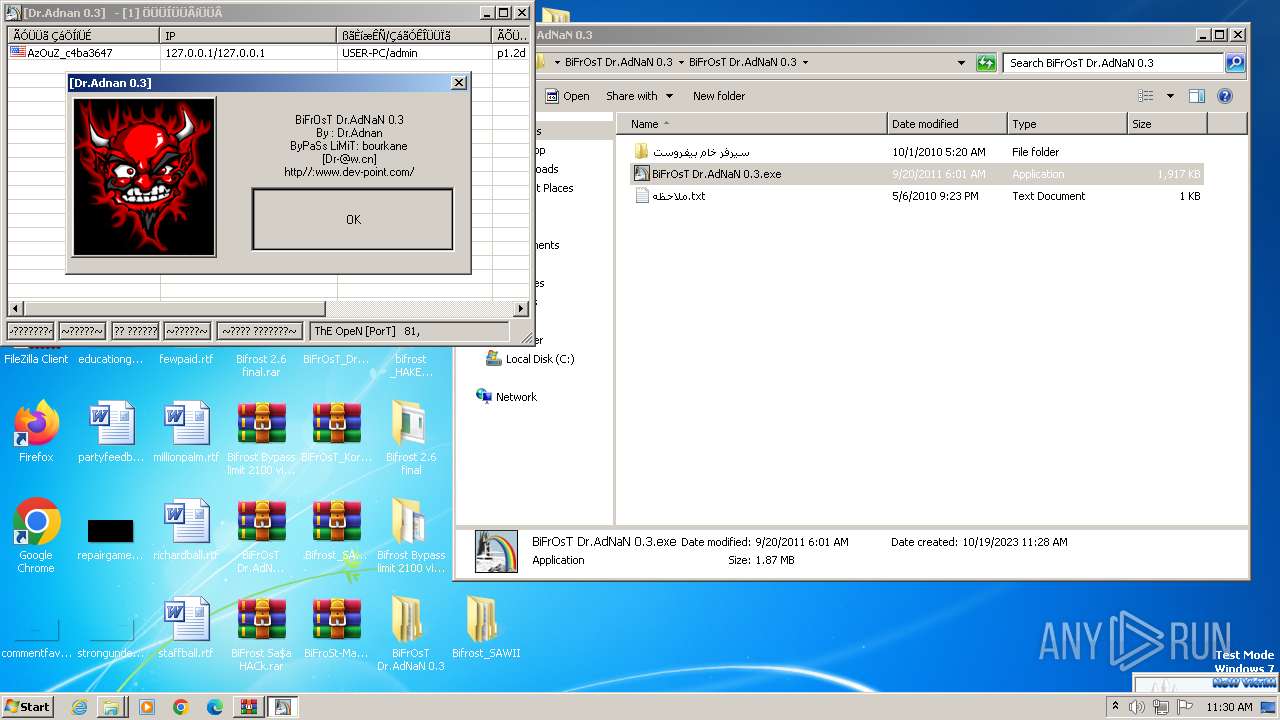
Task: Click OK in the Dr.Adnan 0.3 dialog
Action: [x=353, y=219]
